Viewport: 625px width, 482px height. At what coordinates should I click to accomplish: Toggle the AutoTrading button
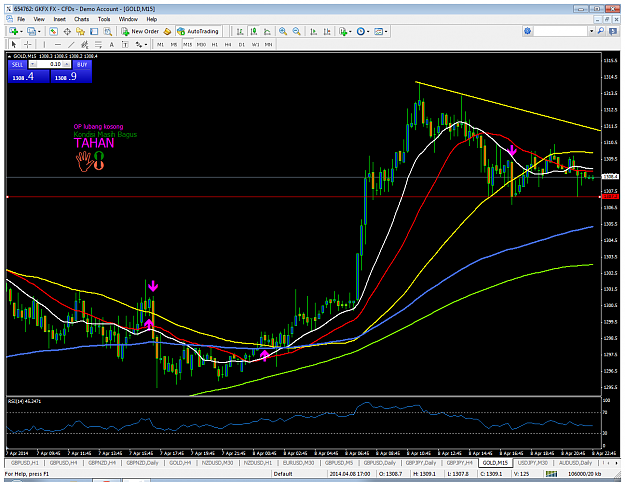click(x=198, y=31)
